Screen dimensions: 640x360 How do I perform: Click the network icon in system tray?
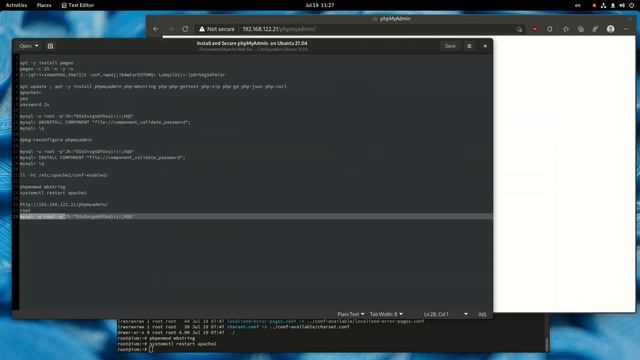pyautogui.click(x=603, y=5)
